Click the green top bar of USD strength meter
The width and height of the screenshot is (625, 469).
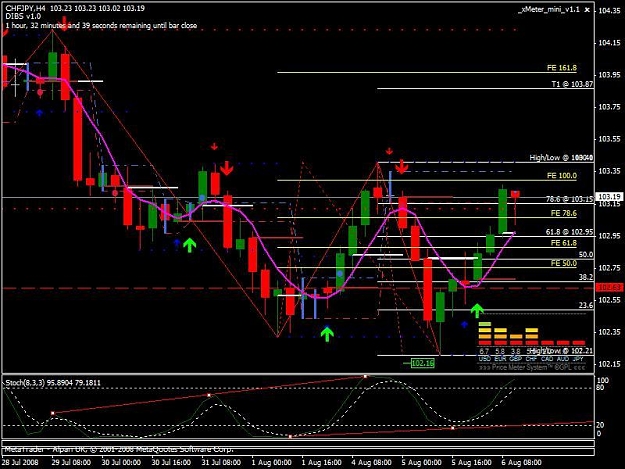pyautogui.click(x=485, y=324)
